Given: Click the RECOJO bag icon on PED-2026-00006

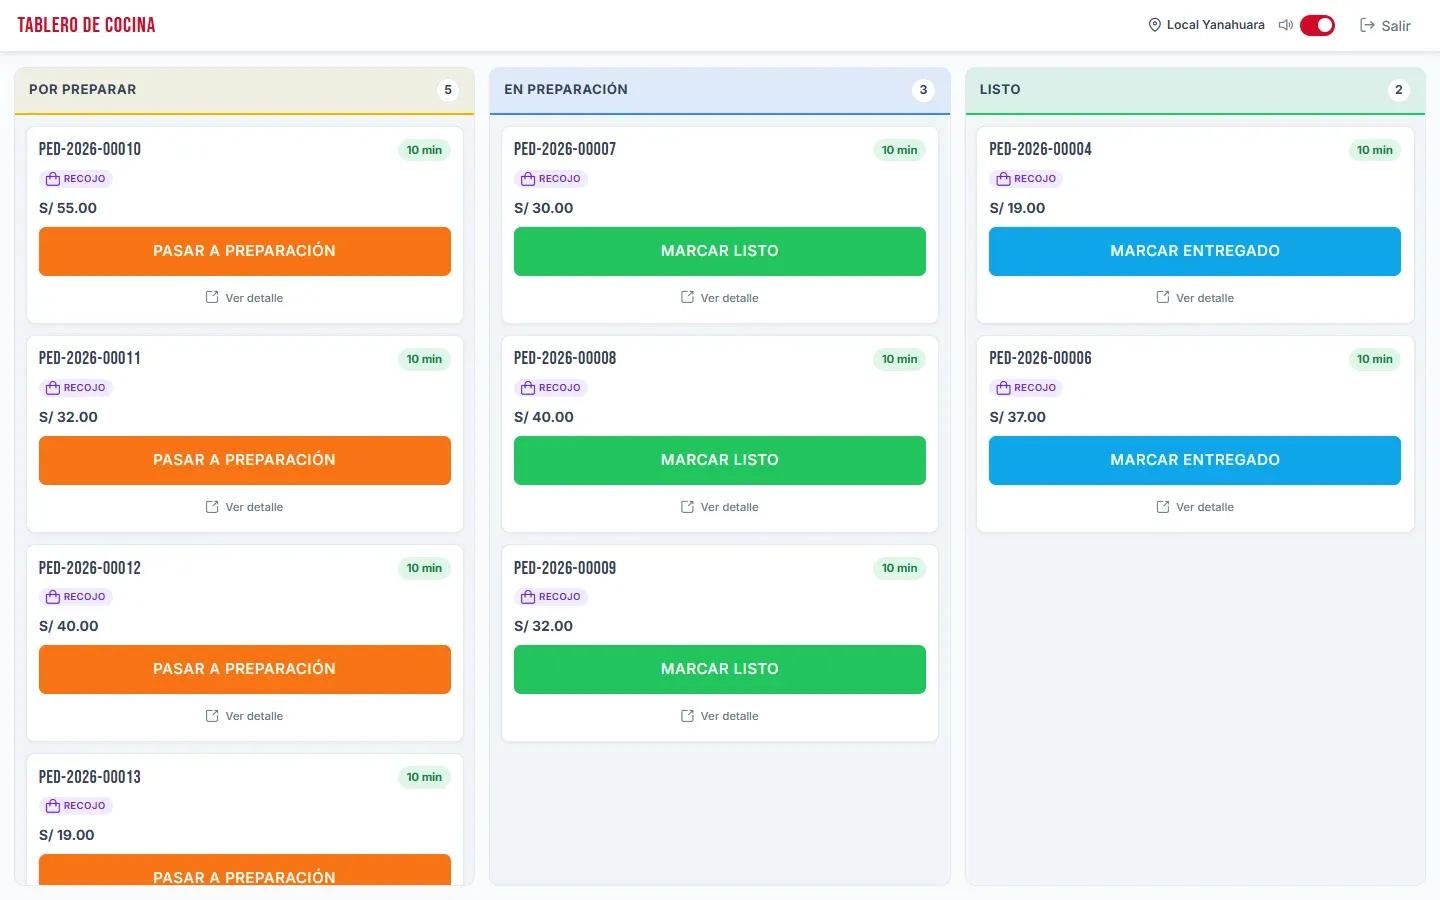Looking at the screenshot, I should pyautogui.click(x=1003, y=388).
